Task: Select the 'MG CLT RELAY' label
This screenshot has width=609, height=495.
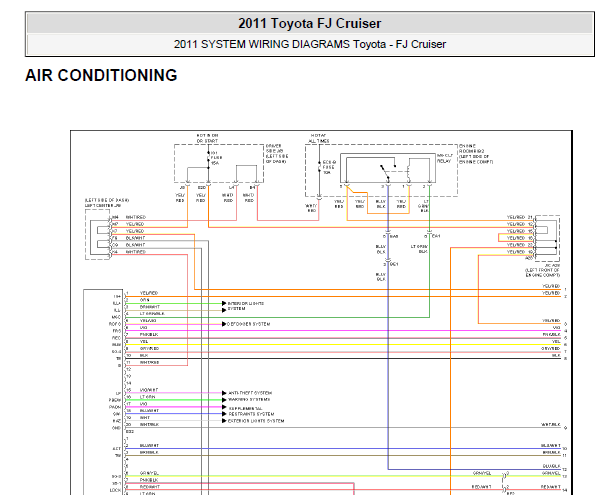Action: [445, 158]
